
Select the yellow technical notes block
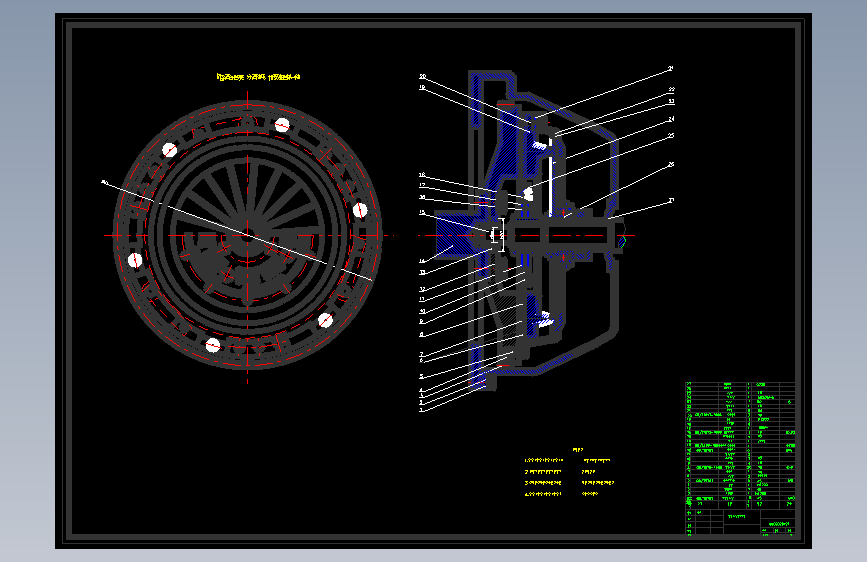click(569, 472)
